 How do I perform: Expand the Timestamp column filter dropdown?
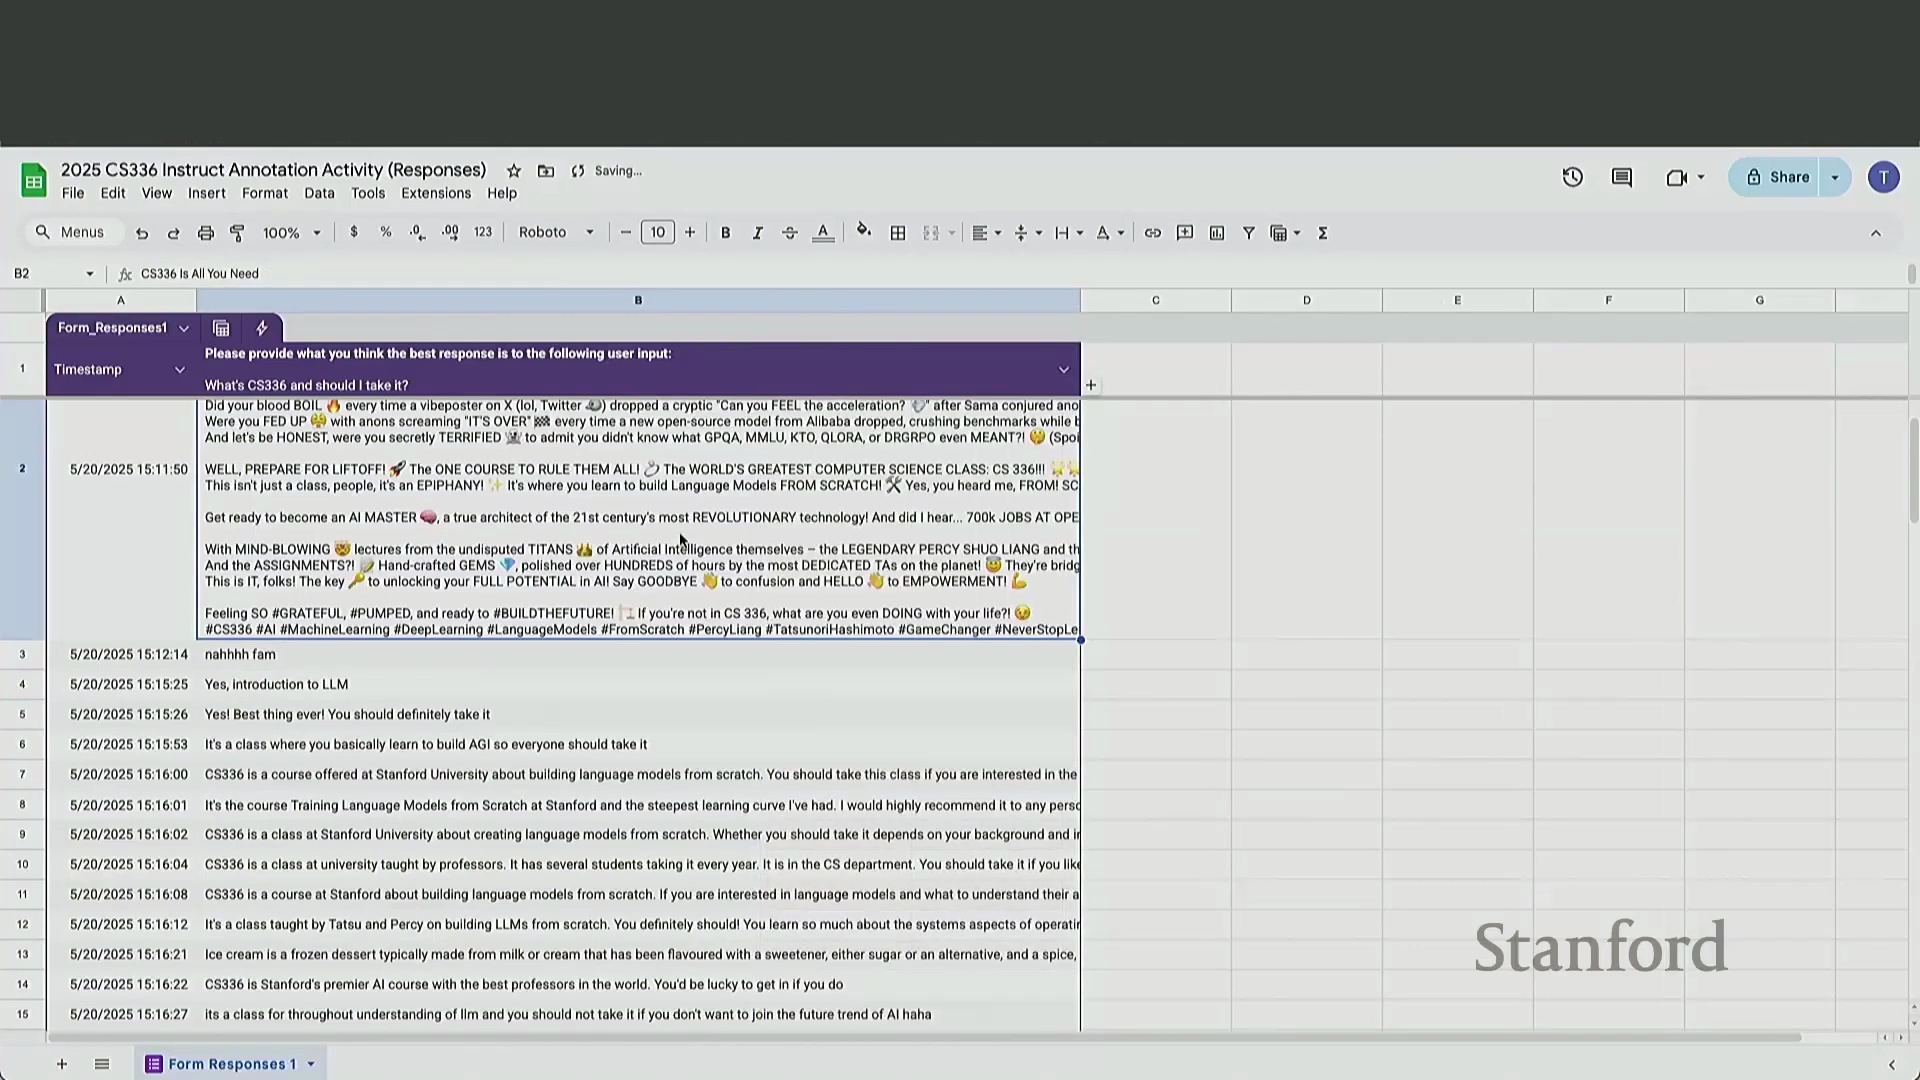[180, 370]
